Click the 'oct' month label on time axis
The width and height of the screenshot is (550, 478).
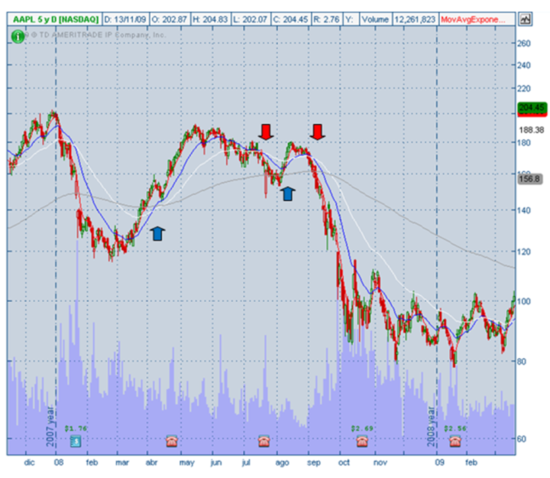click(344, 463)
